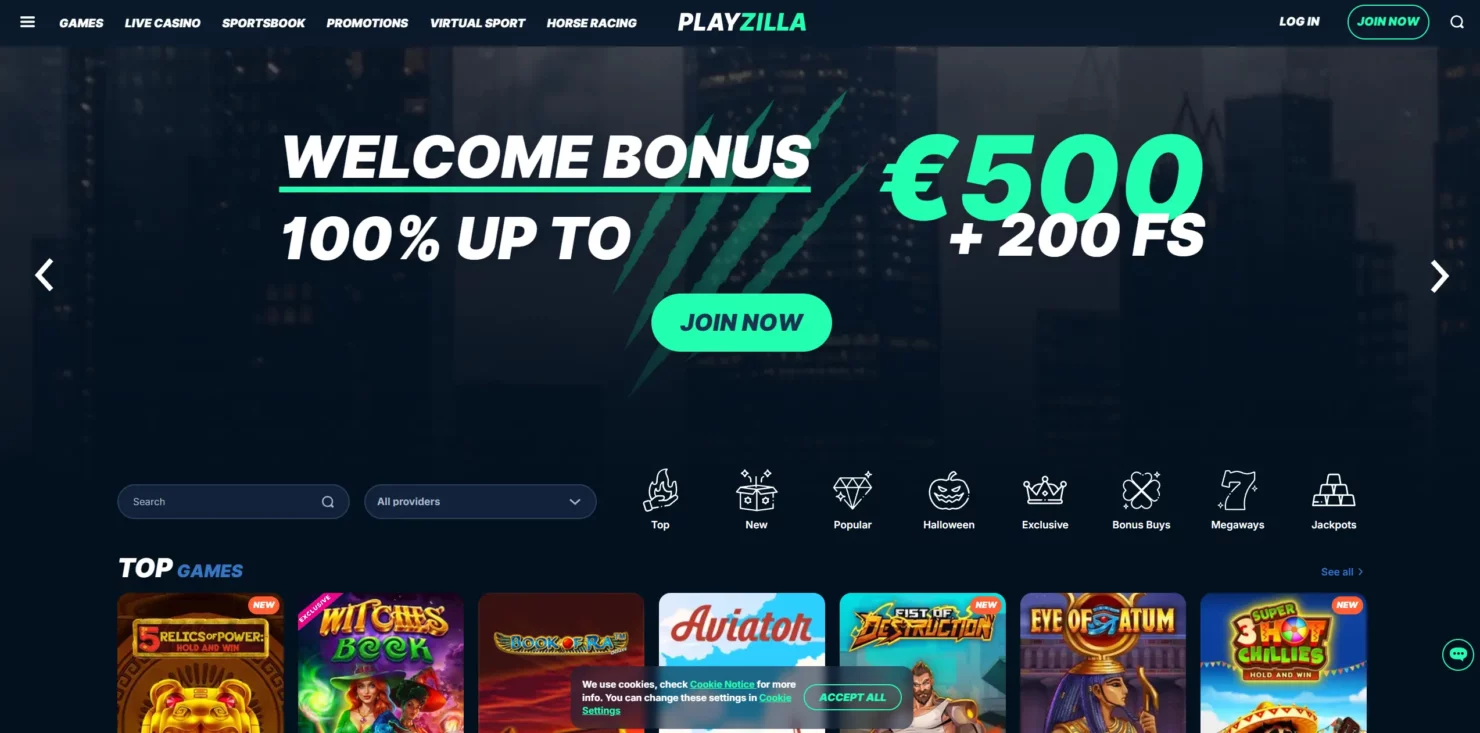
Task: Expand the All providers dropdown
Action: tap(480, 502)
